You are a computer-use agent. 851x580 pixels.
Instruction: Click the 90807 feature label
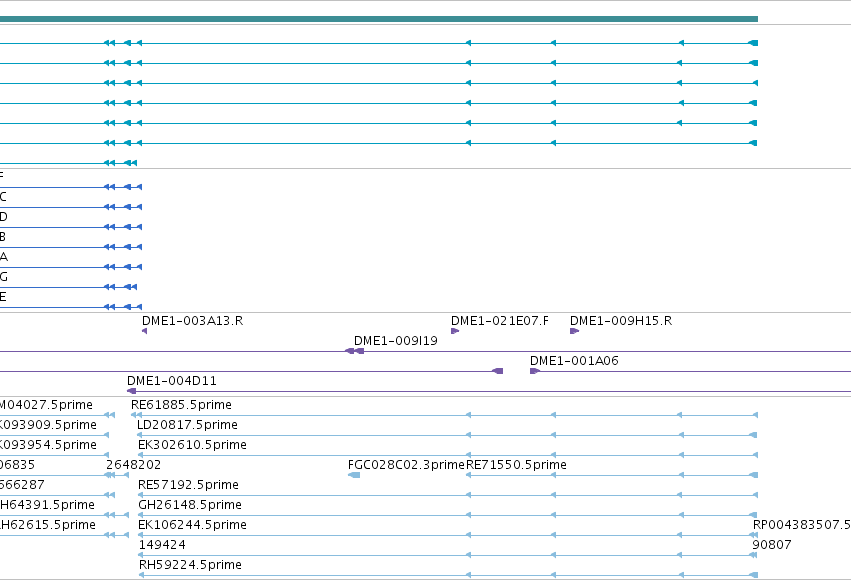(x=772, y=545)
